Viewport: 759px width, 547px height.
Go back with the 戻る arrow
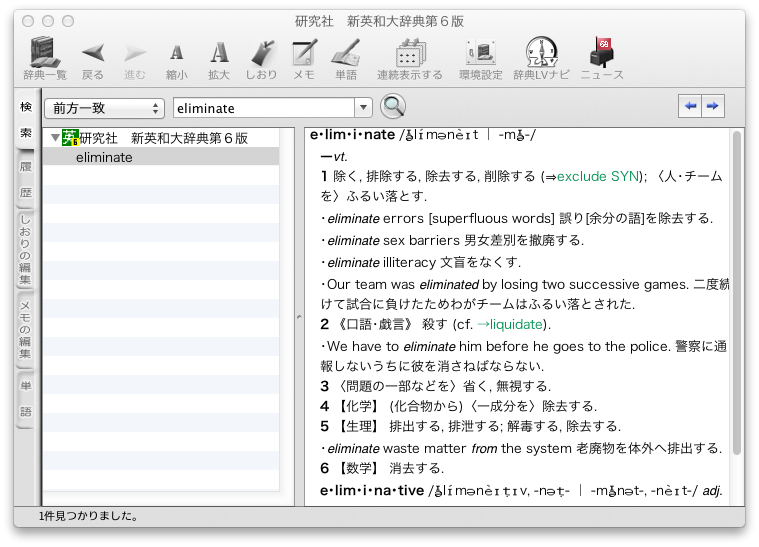93,59
